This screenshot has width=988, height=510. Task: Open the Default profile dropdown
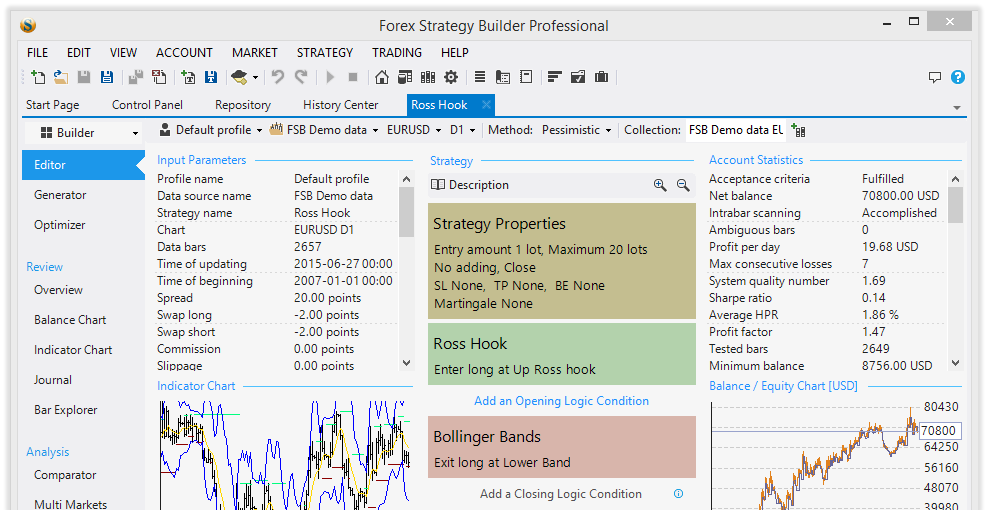click(x=210, y=130)
